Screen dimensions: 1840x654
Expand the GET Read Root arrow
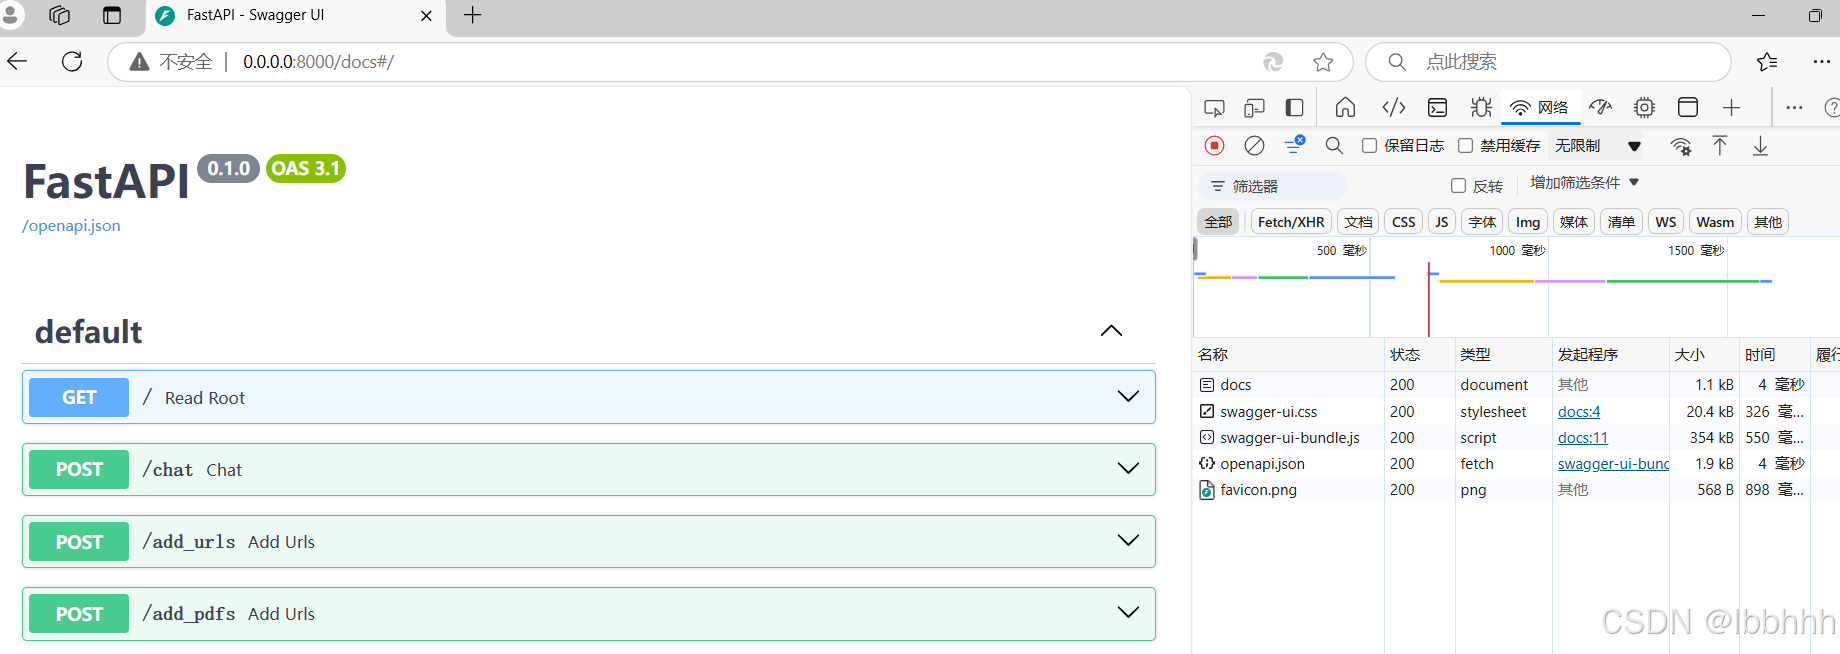[1128, 397]
